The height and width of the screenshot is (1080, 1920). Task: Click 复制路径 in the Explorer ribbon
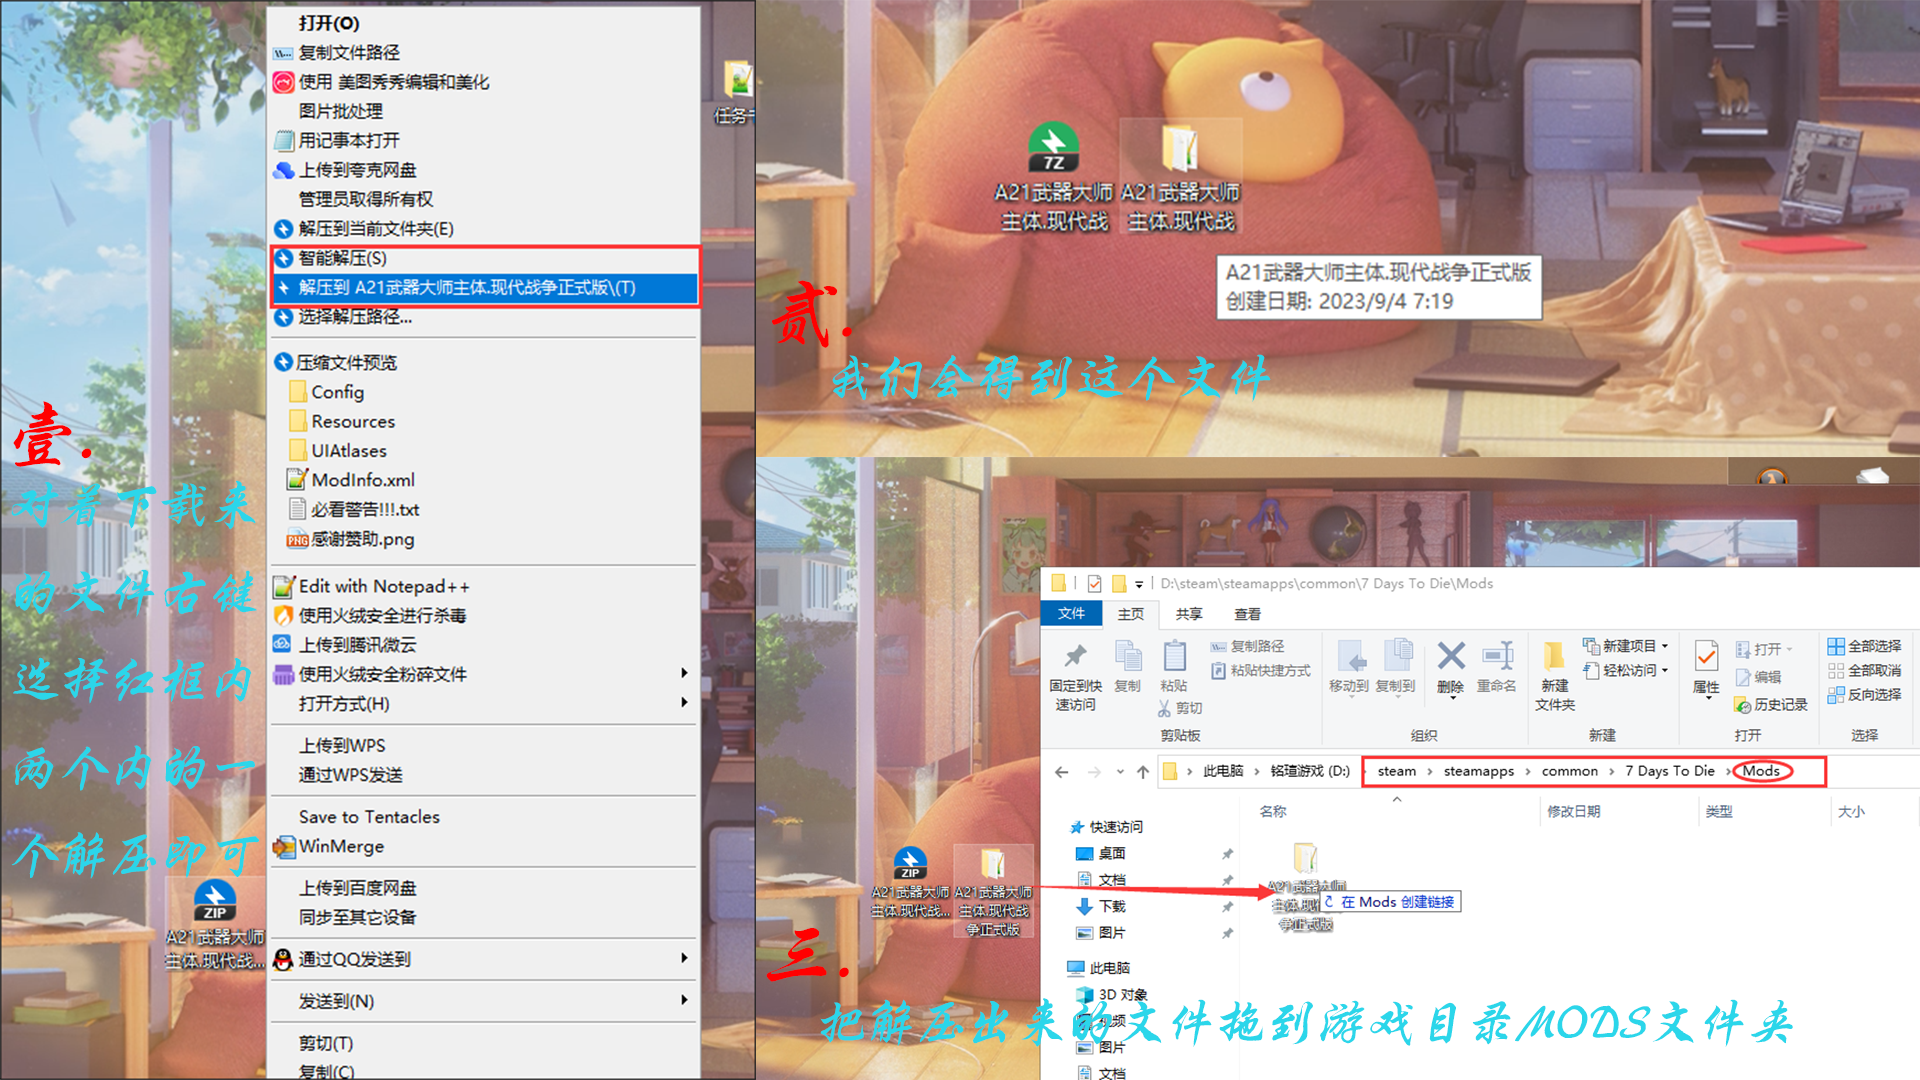click(1248, 646)
